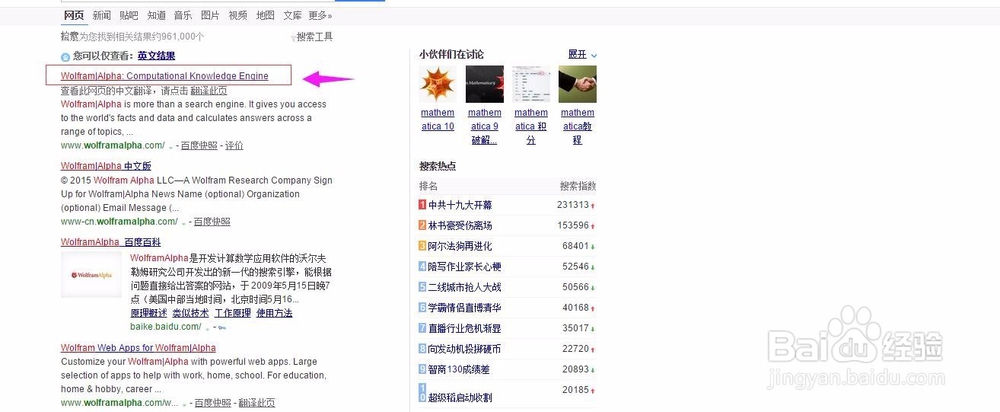Click the 翻译此页 link under first result
This screenshot has width=1000, height=412.
[209, 91]
